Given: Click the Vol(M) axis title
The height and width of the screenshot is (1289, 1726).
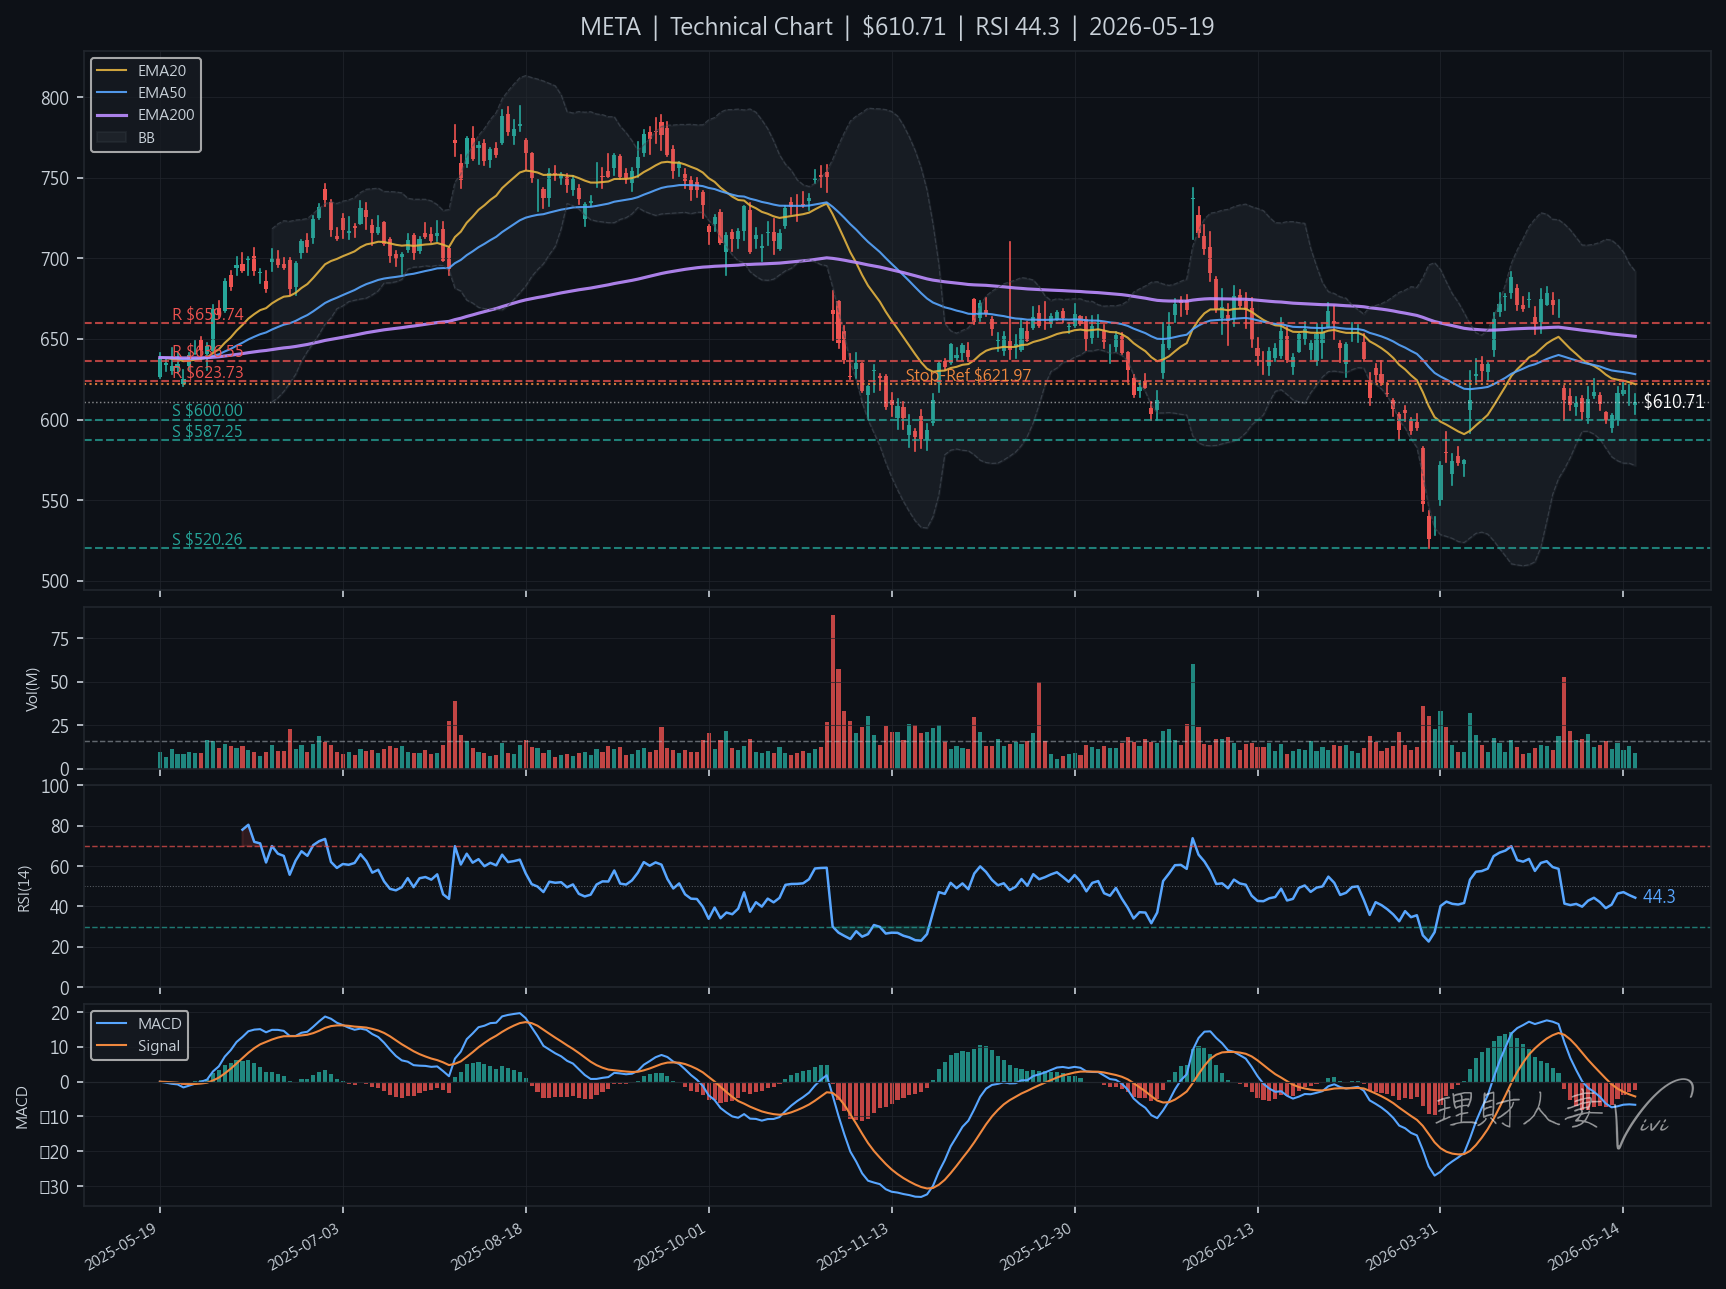Looking at the screenshot, I should (32, 689).
